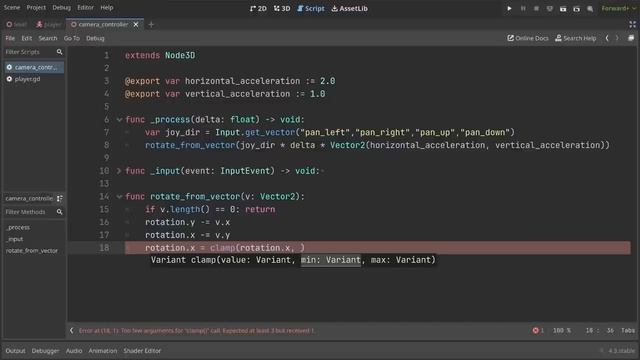Open script editor File menu
Image resolution: width=640 pixels, height=360 pixels.
pyautogui.click(x=10, y=38)
